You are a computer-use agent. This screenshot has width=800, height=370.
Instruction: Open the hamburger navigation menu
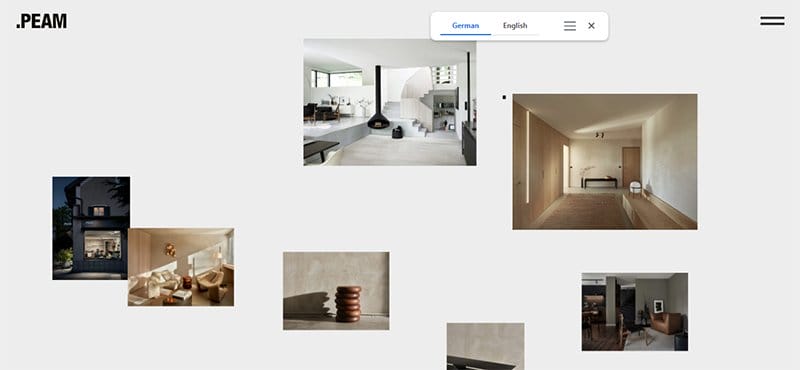coord(772,21)
